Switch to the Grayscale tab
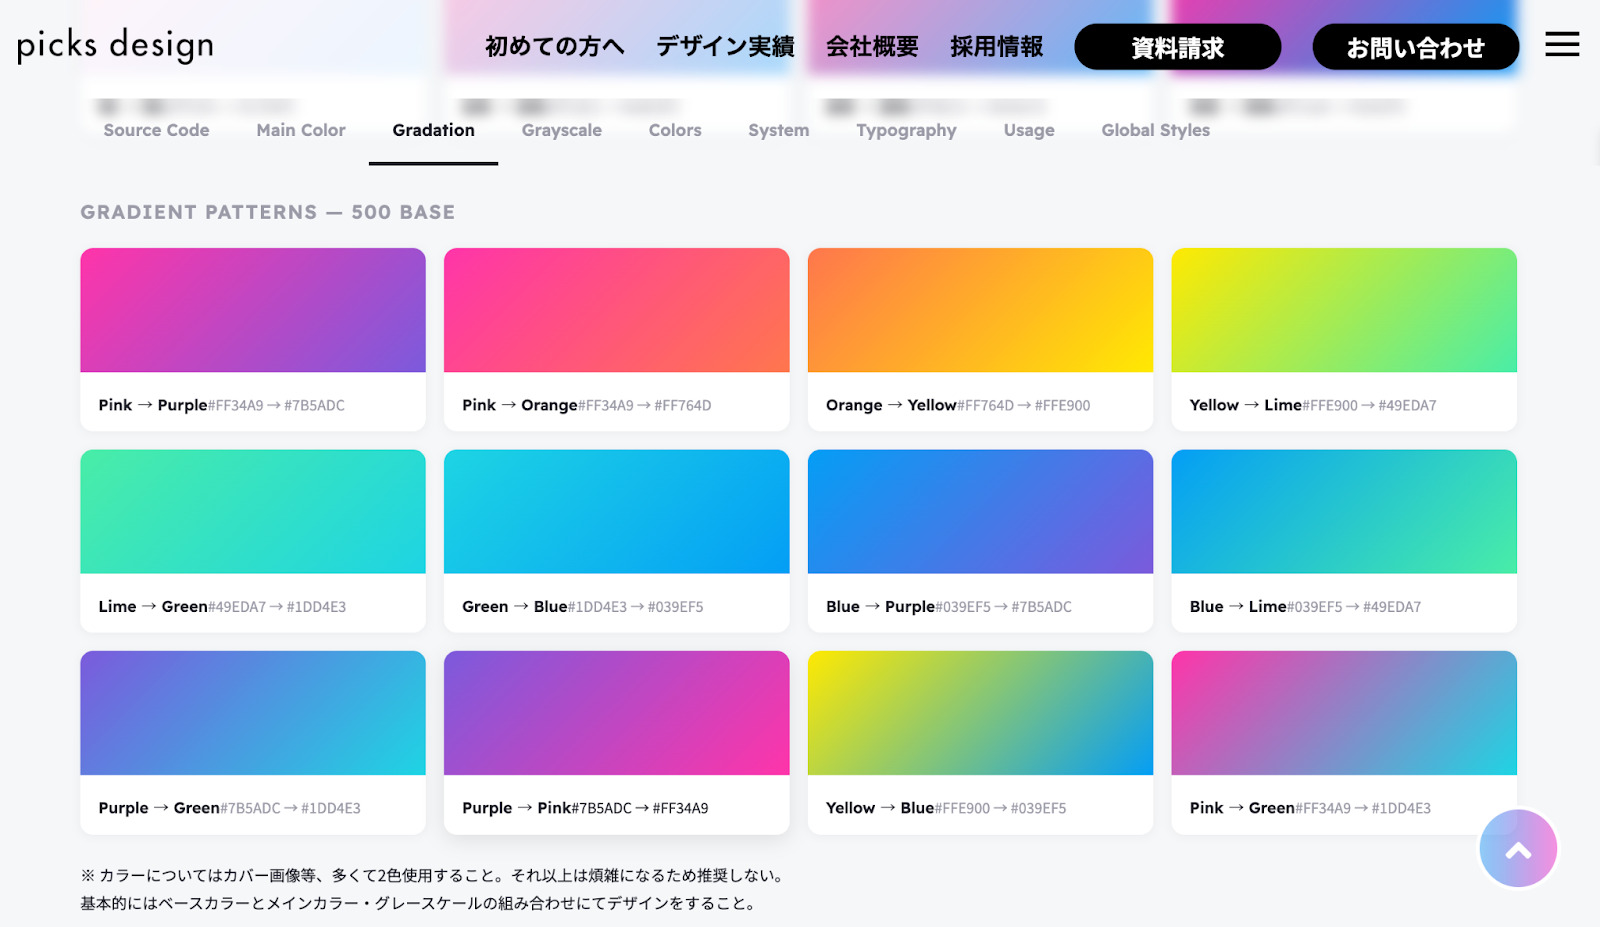Image resolution: width=1600 pixels, height=927 pixels. pyautogui.click(x=561, y=130)
